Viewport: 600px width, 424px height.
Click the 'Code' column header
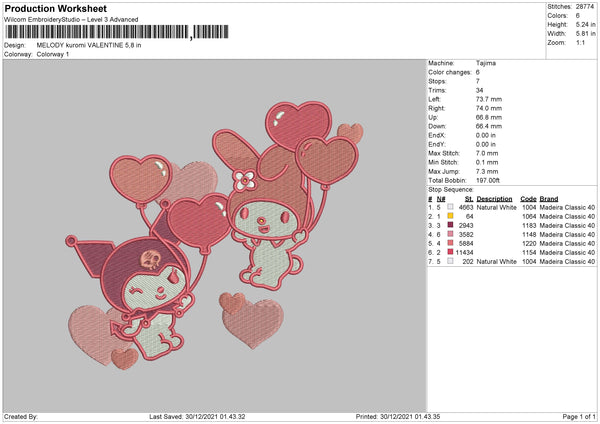(x=528, y=199)
